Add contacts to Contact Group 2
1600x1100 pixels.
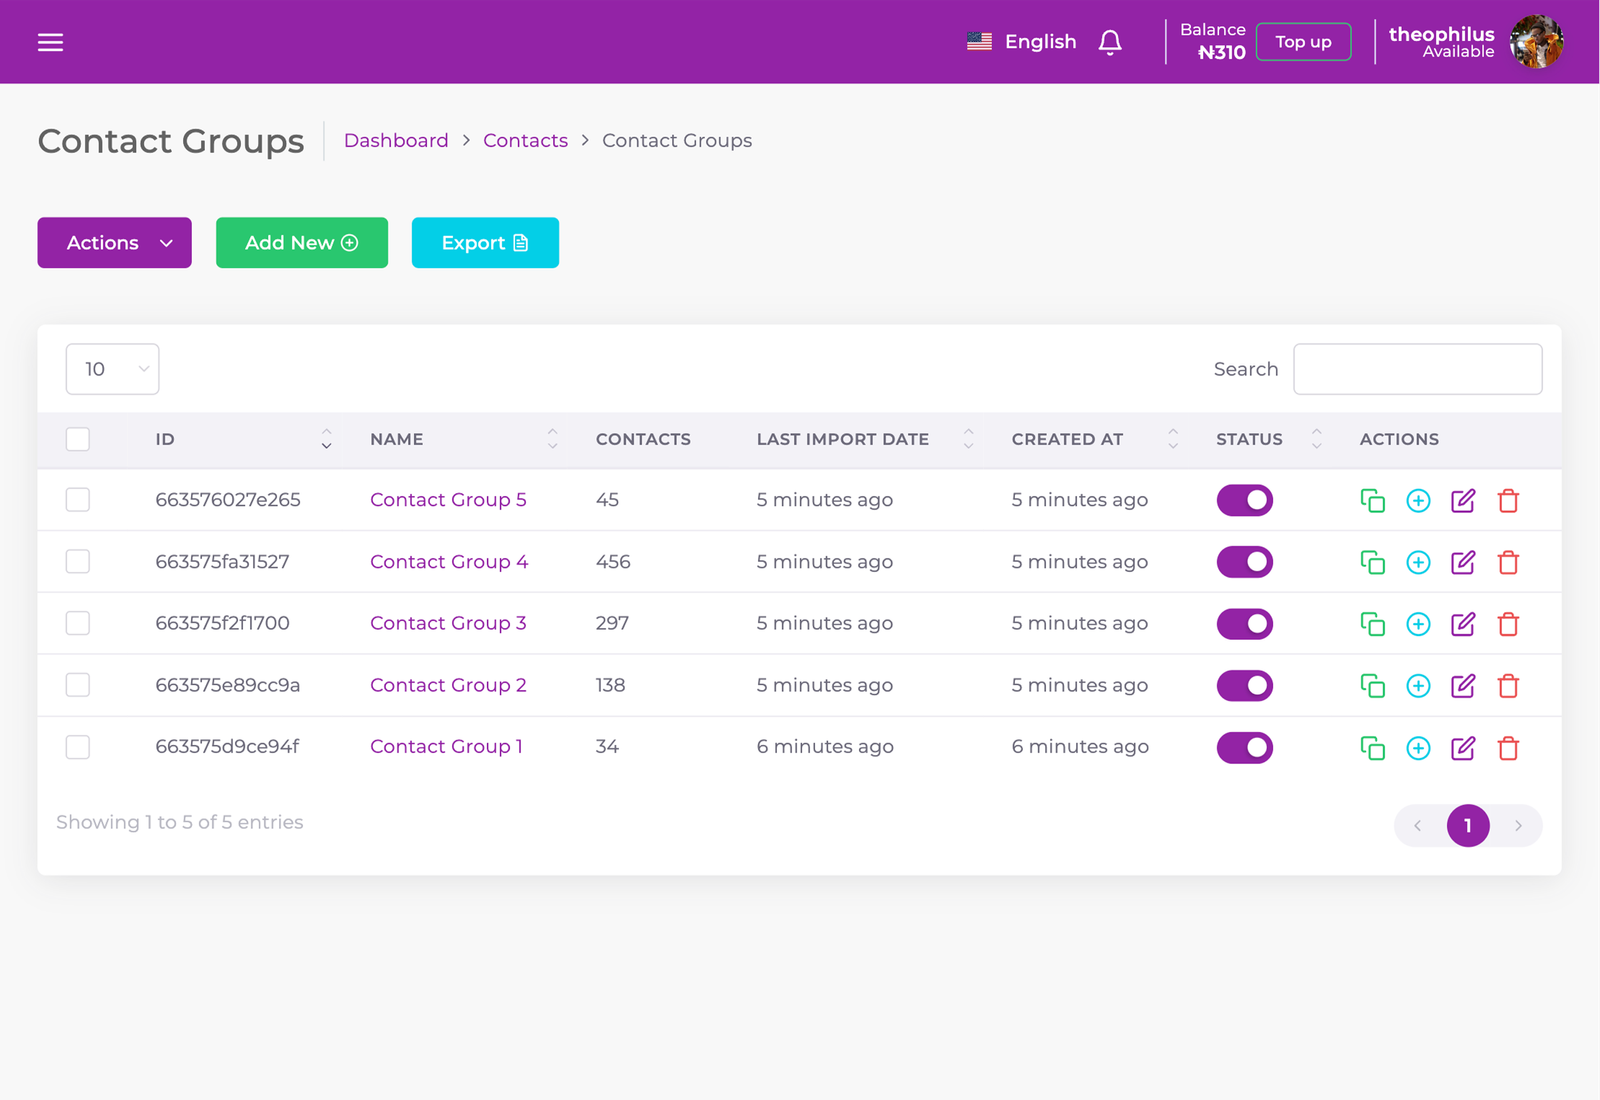[x=1418, y=685]
